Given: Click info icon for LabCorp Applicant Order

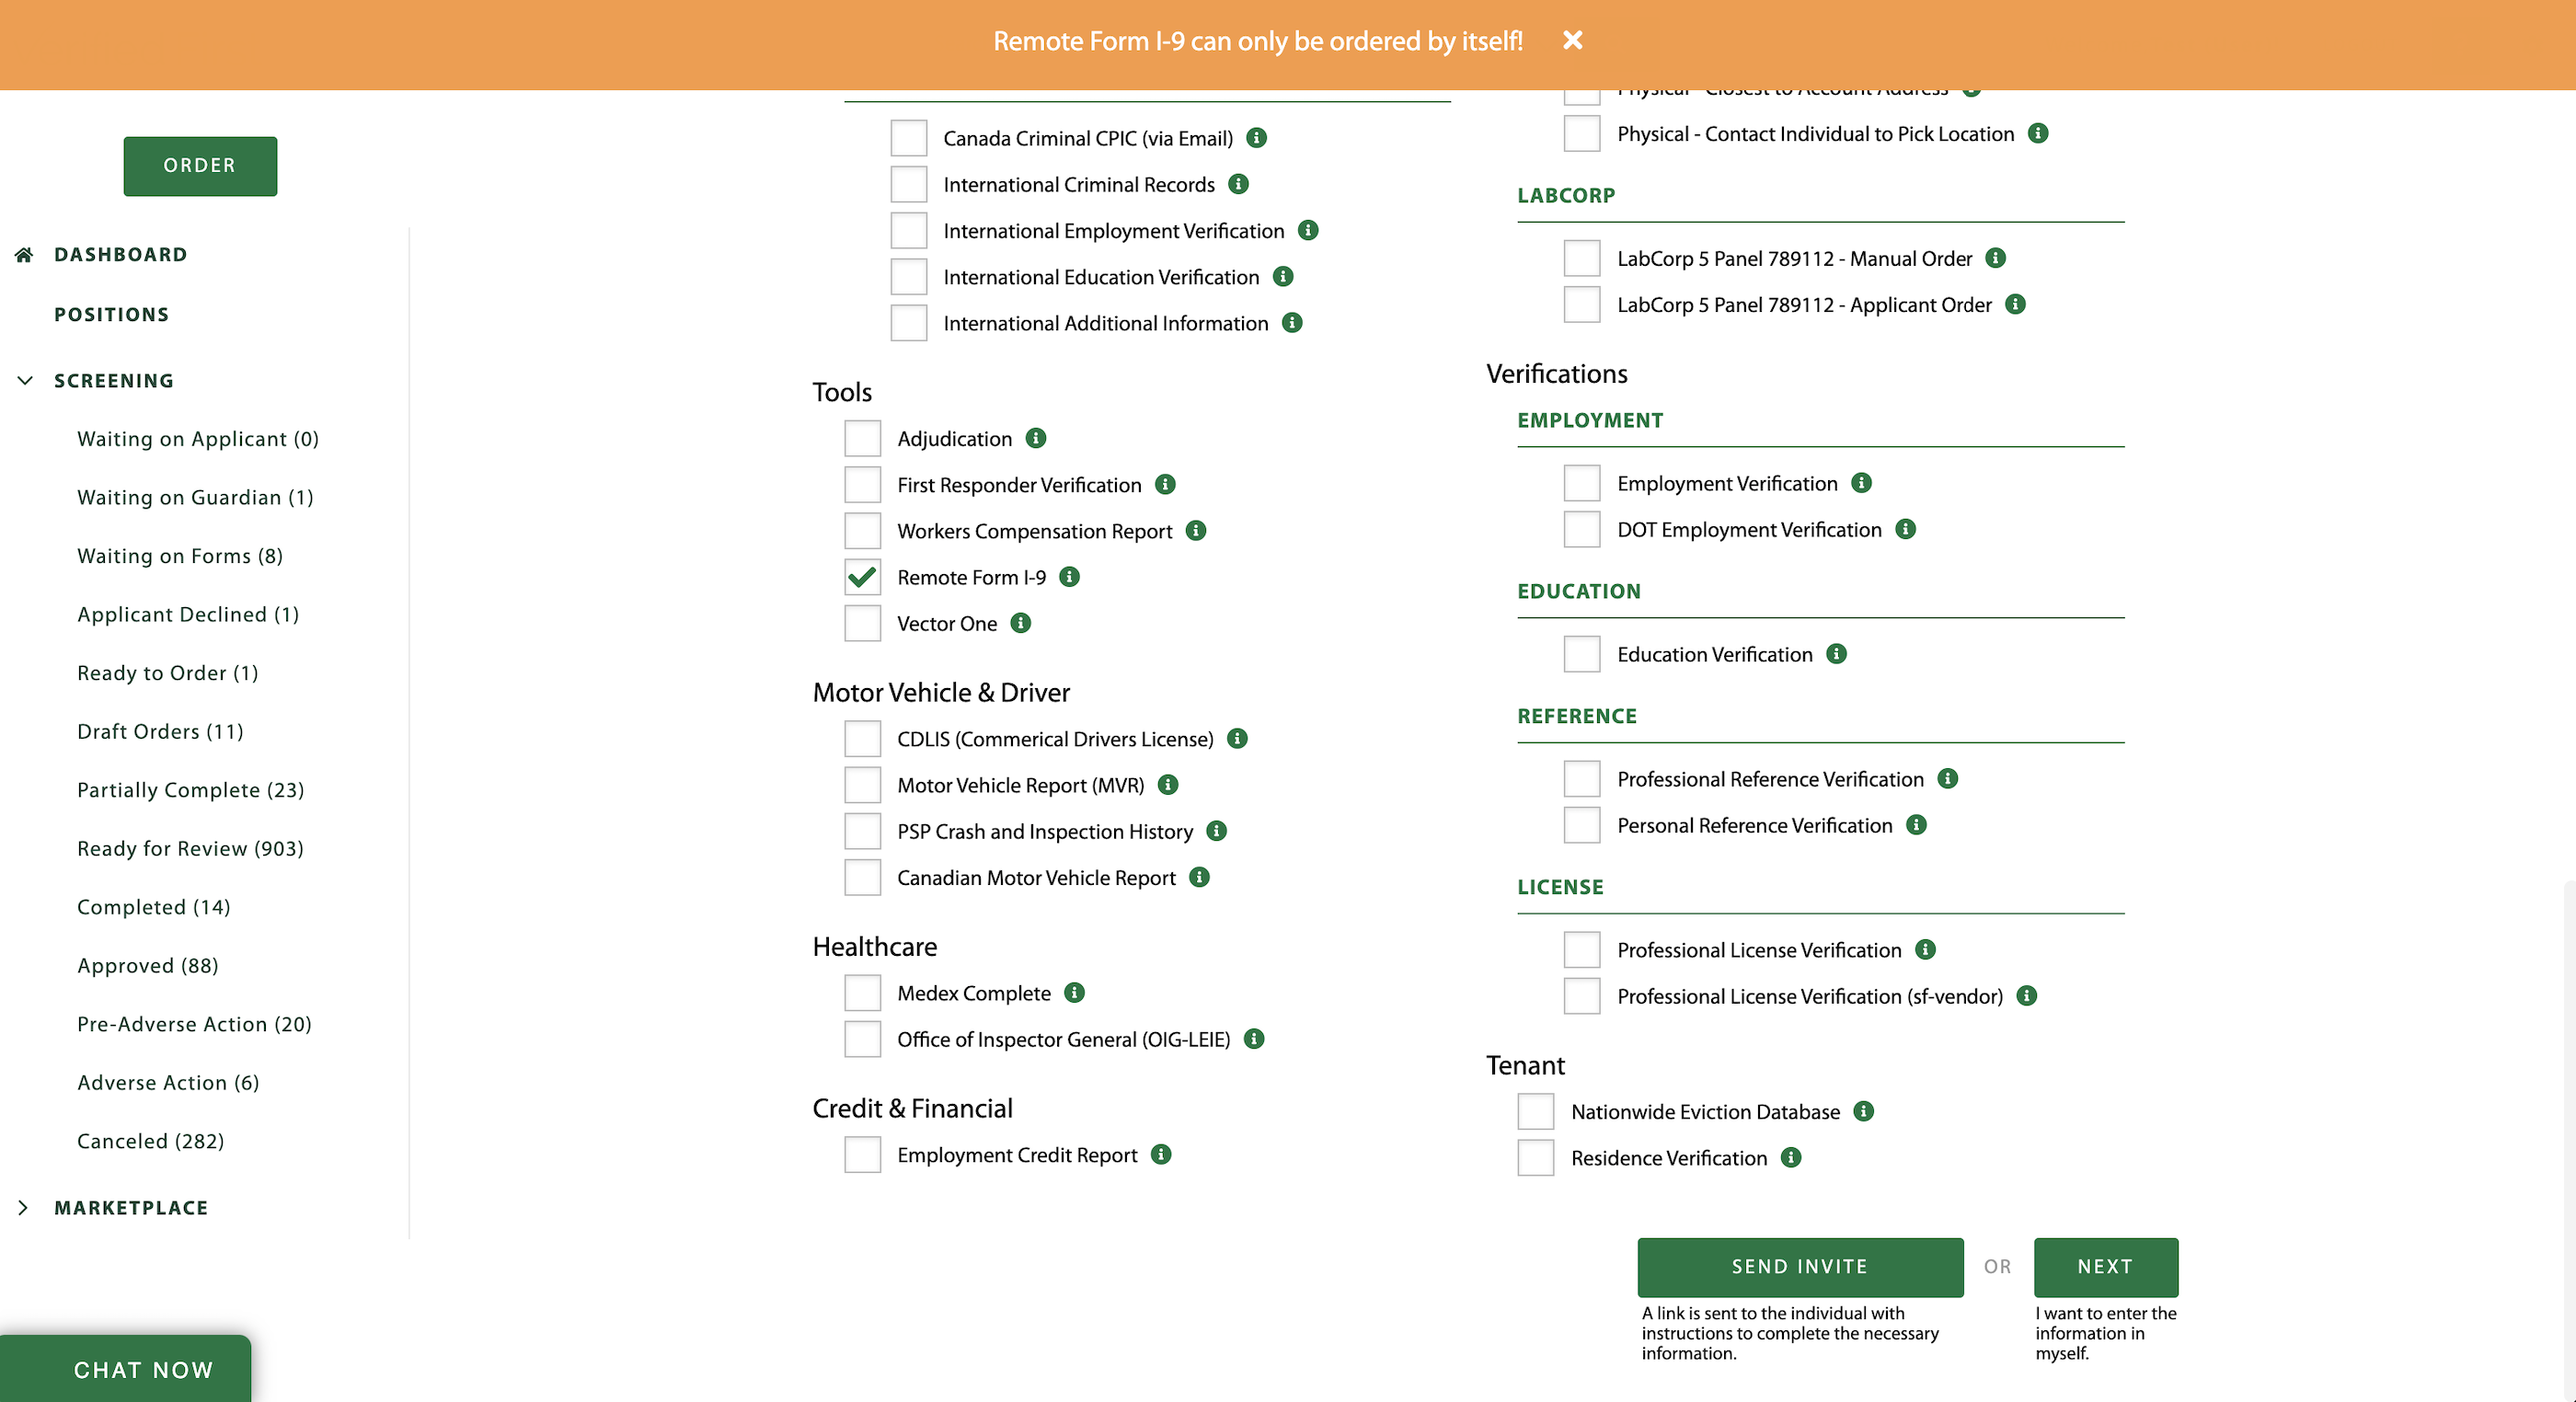Looking at the screenshot, I should tap(2016, 304).
